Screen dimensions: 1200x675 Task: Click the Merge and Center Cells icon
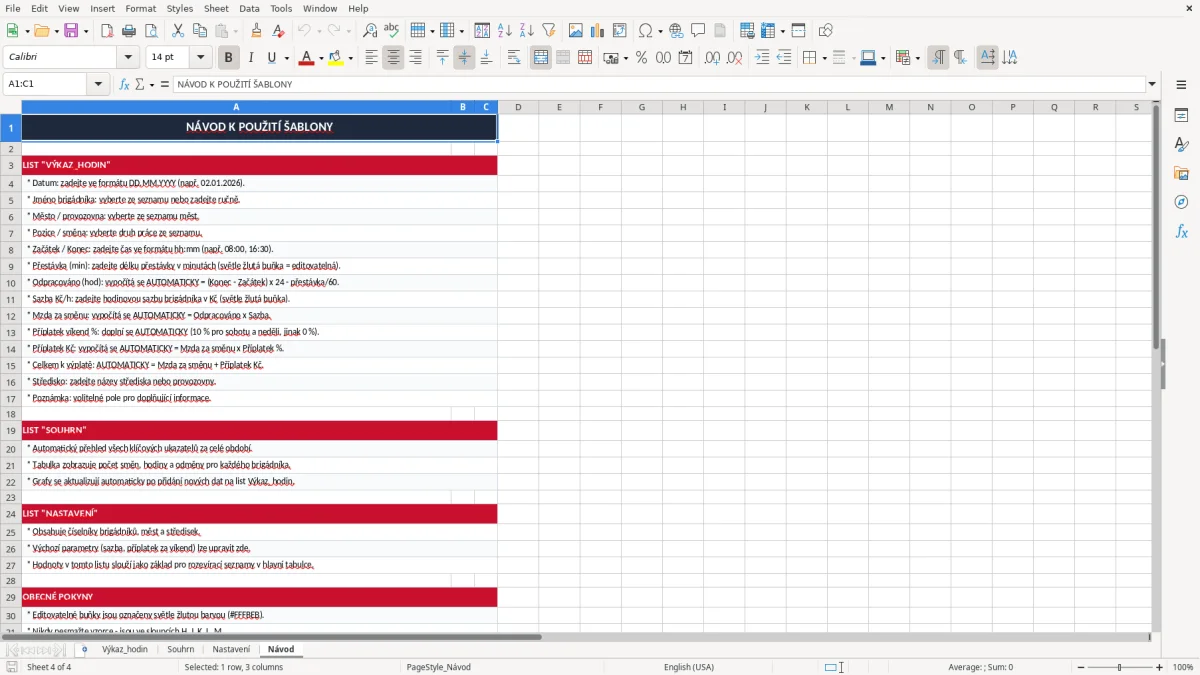(541, 58)
